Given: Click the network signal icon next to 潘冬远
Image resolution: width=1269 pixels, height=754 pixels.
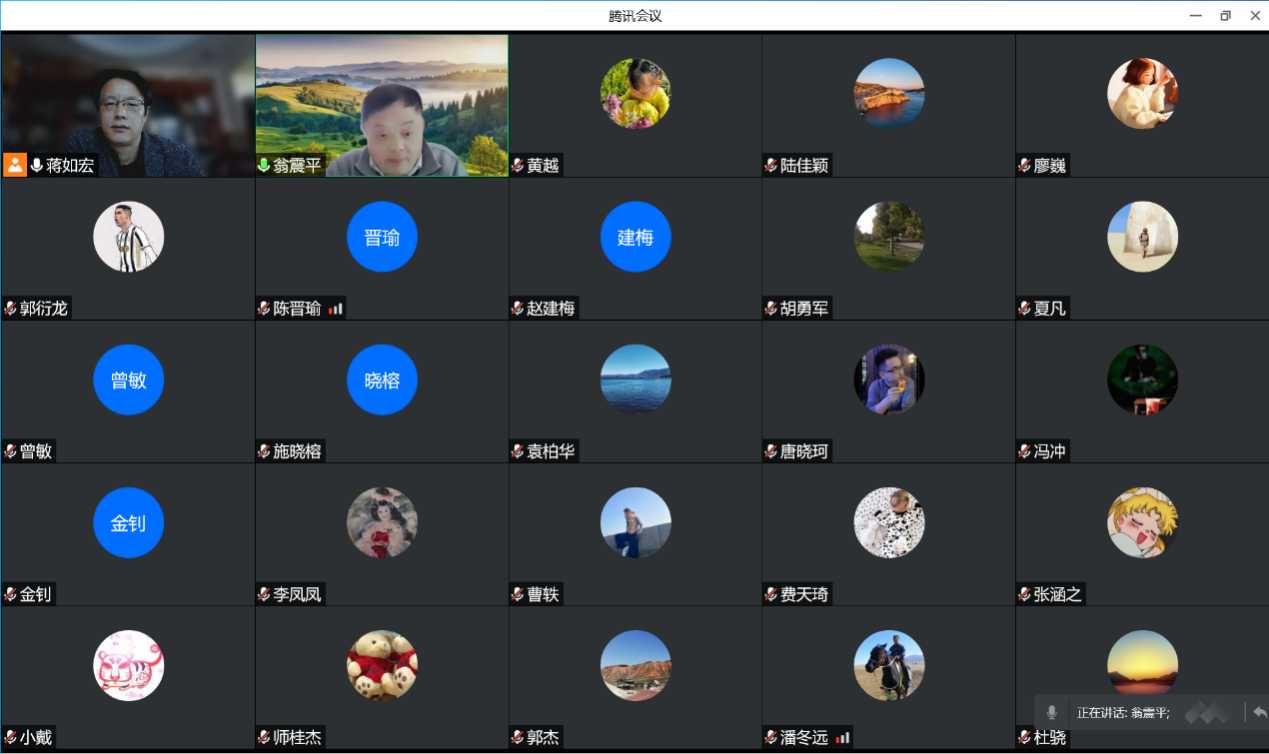Looking at the screenshot, I should [843, 738].
